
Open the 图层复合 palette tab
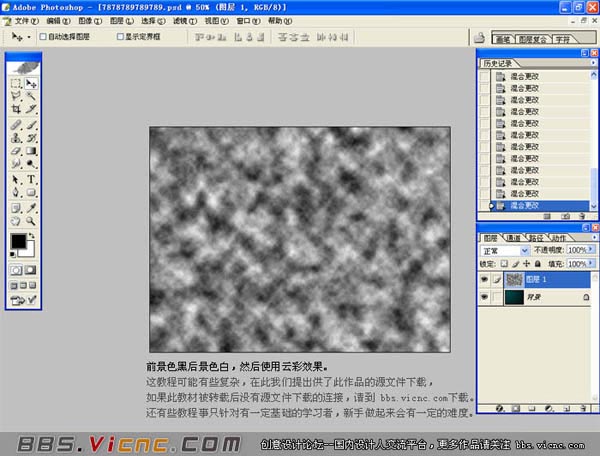(x=533, y=39)
